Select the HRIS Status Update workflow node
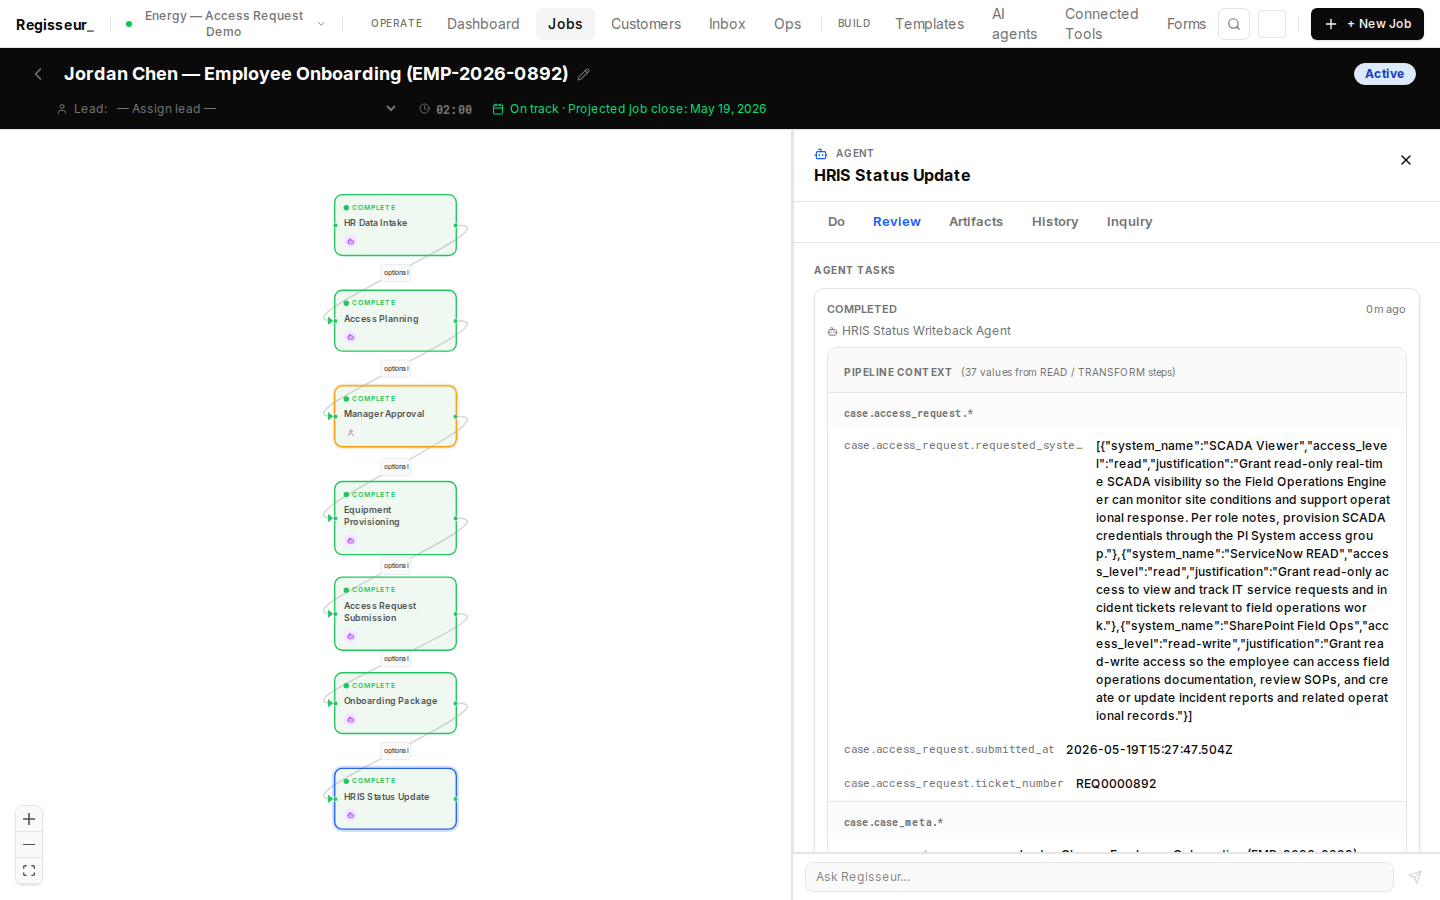The height and width of the screenshot is (900, 1440). (x=395, y=799)
